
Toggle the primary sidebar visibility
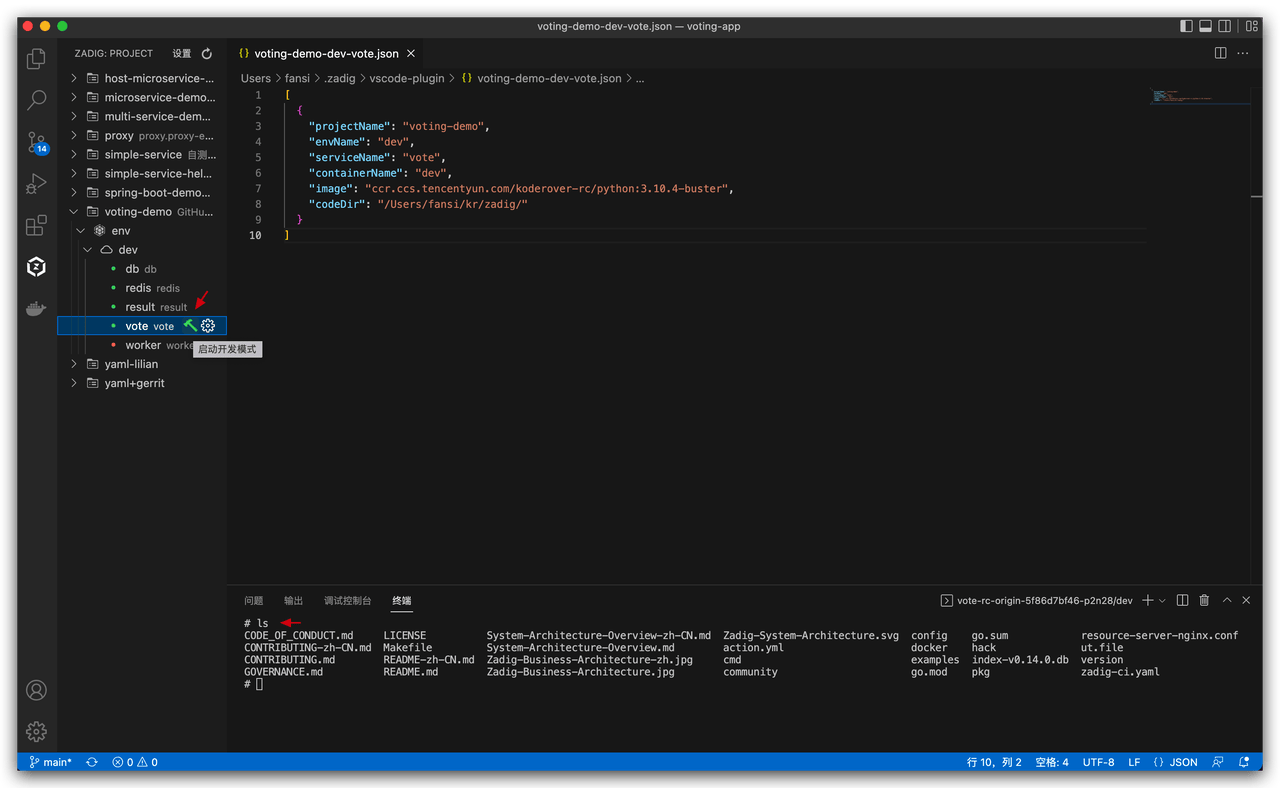click(x=1186, y=26)
